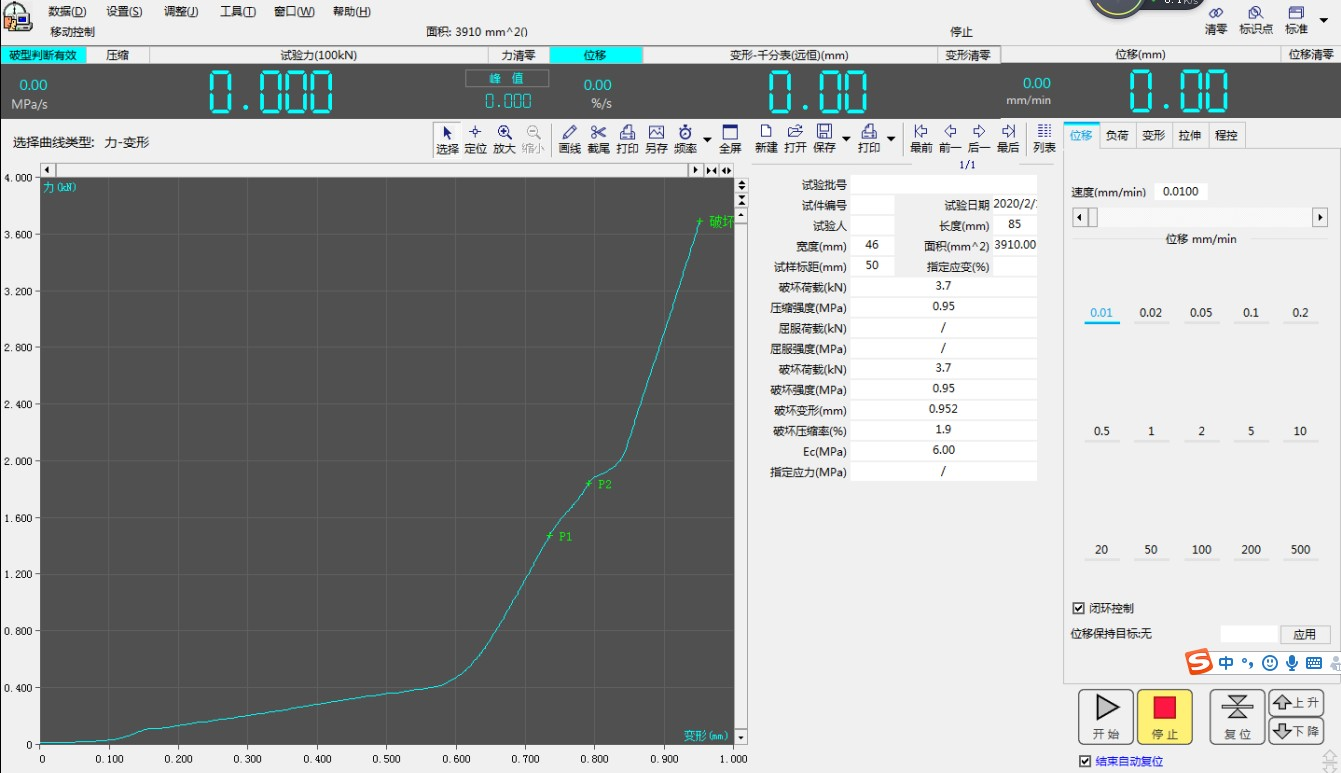Open the 保存 save dropdown arrow
This screenshot has height=773, width=1341.
pos(846,139)
